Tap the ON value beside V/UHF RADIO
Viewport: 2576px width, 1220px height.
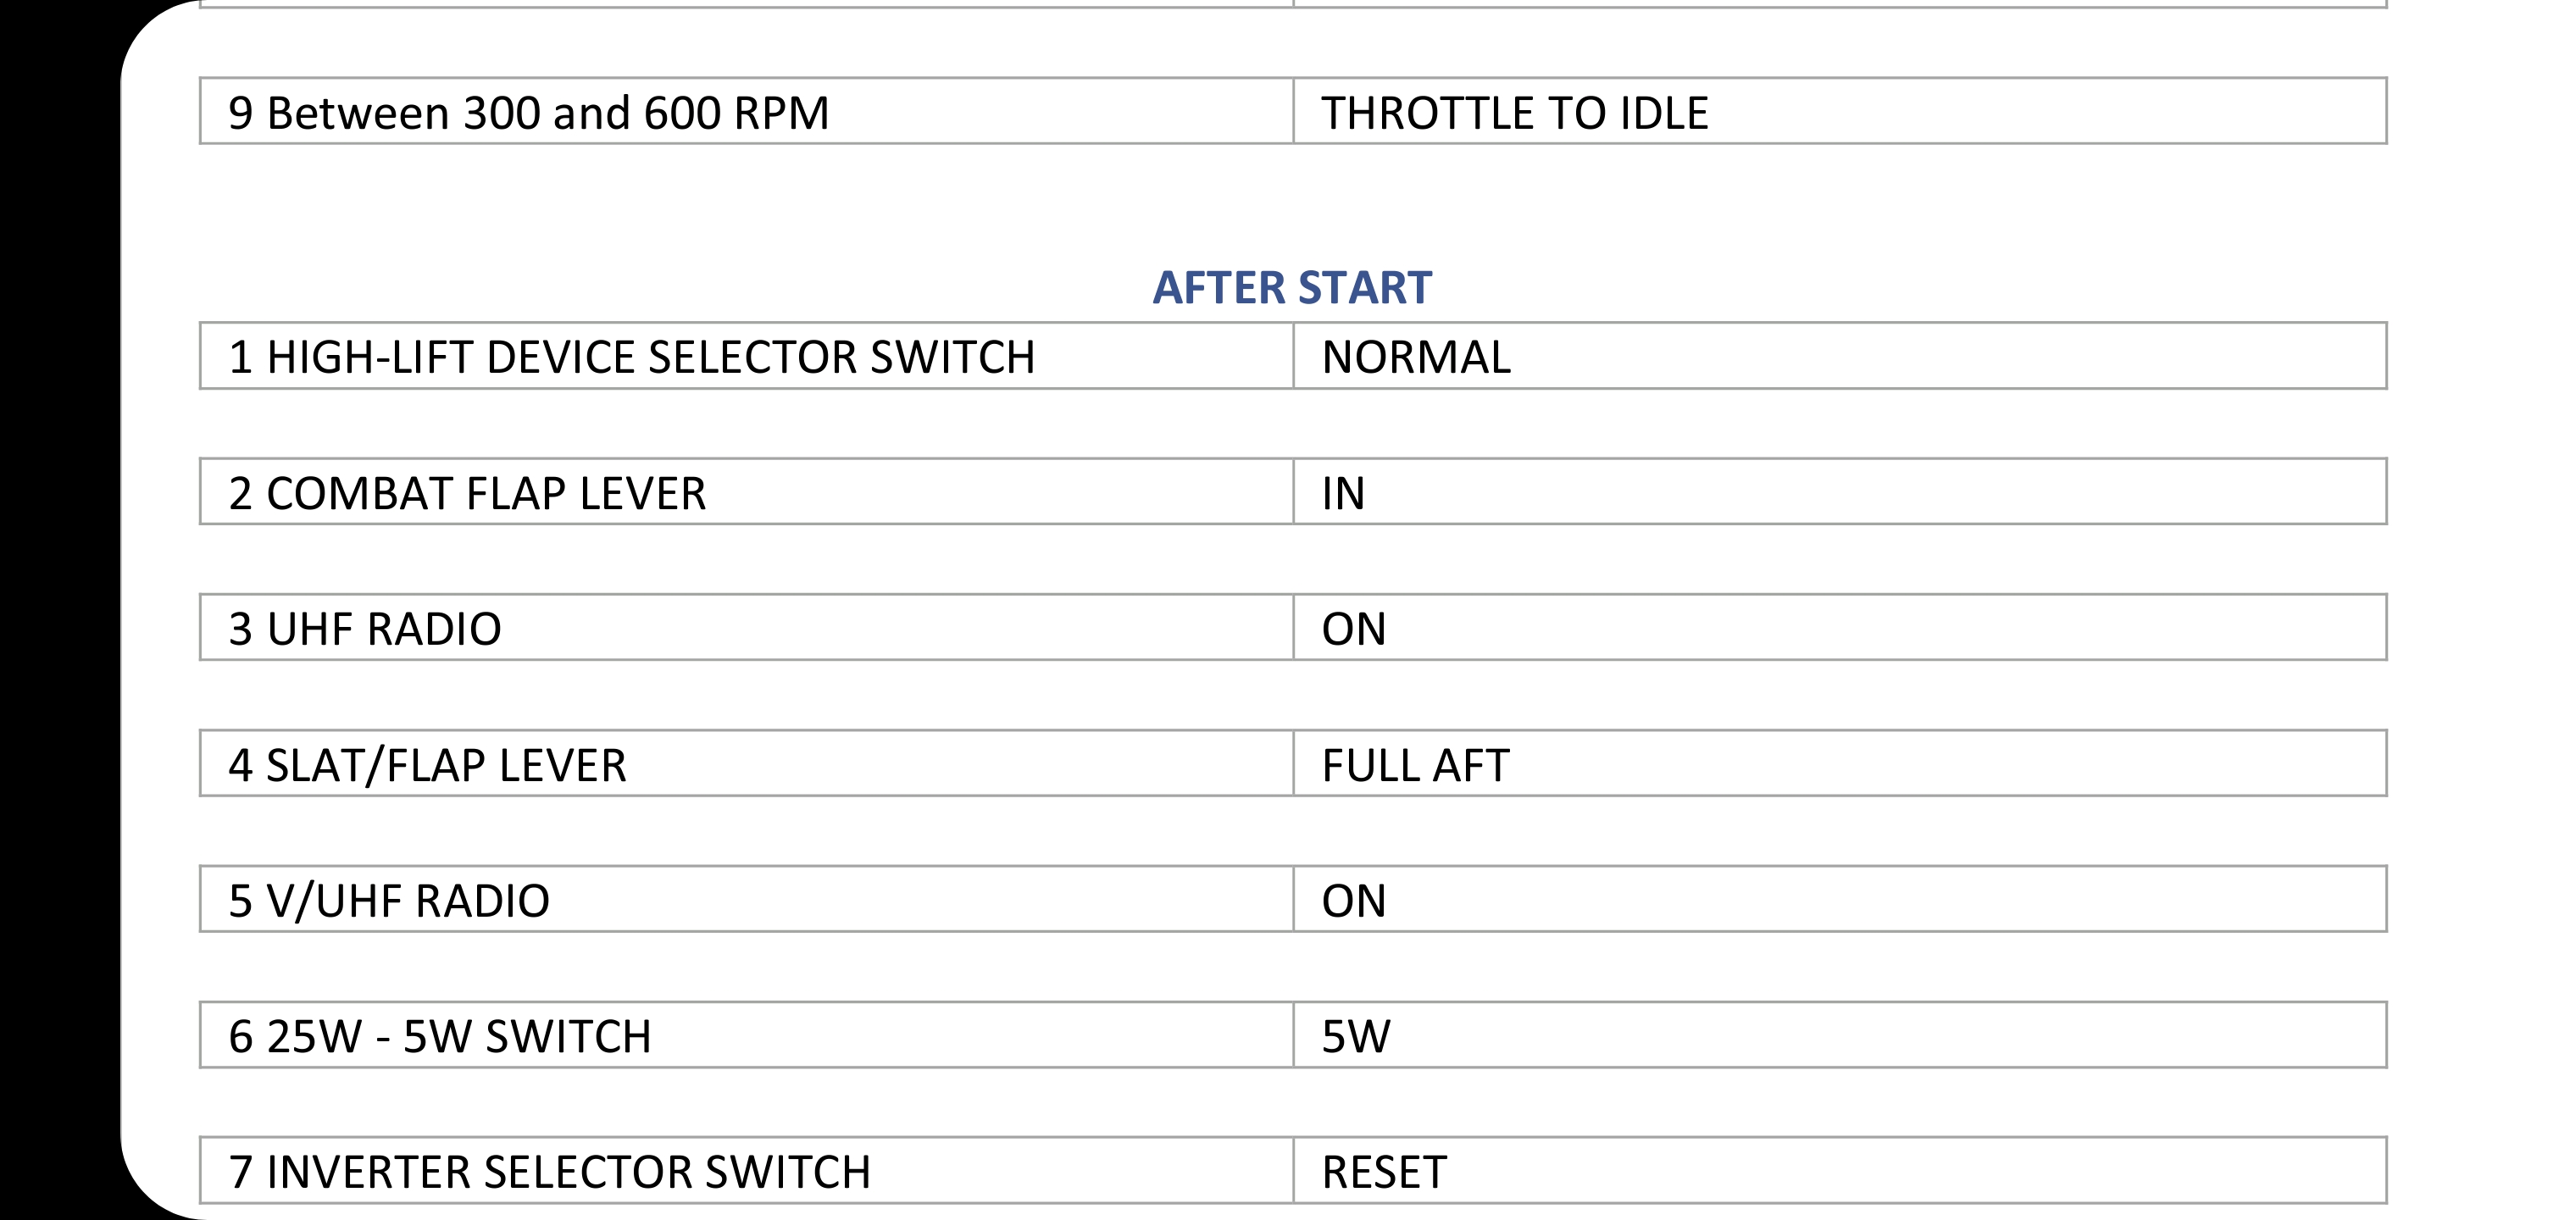pos(1840,900)
